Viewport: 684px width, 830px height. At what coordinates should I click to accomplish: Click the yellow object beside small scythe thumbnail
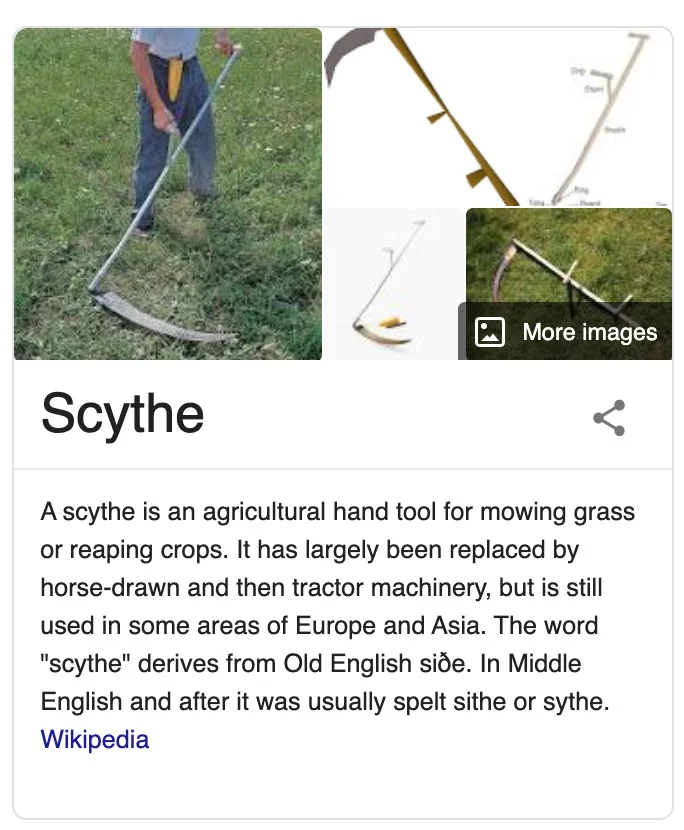(391, 322)
